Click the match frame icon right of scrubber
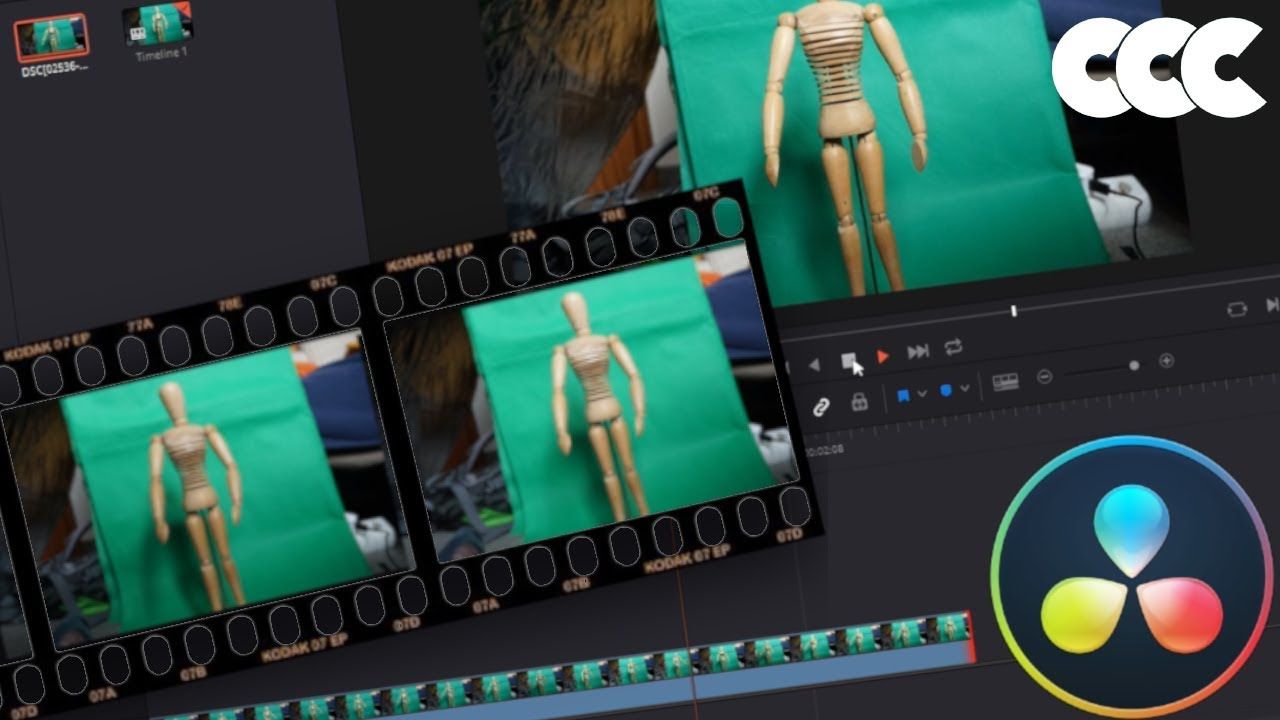 tap(1237, 309)
